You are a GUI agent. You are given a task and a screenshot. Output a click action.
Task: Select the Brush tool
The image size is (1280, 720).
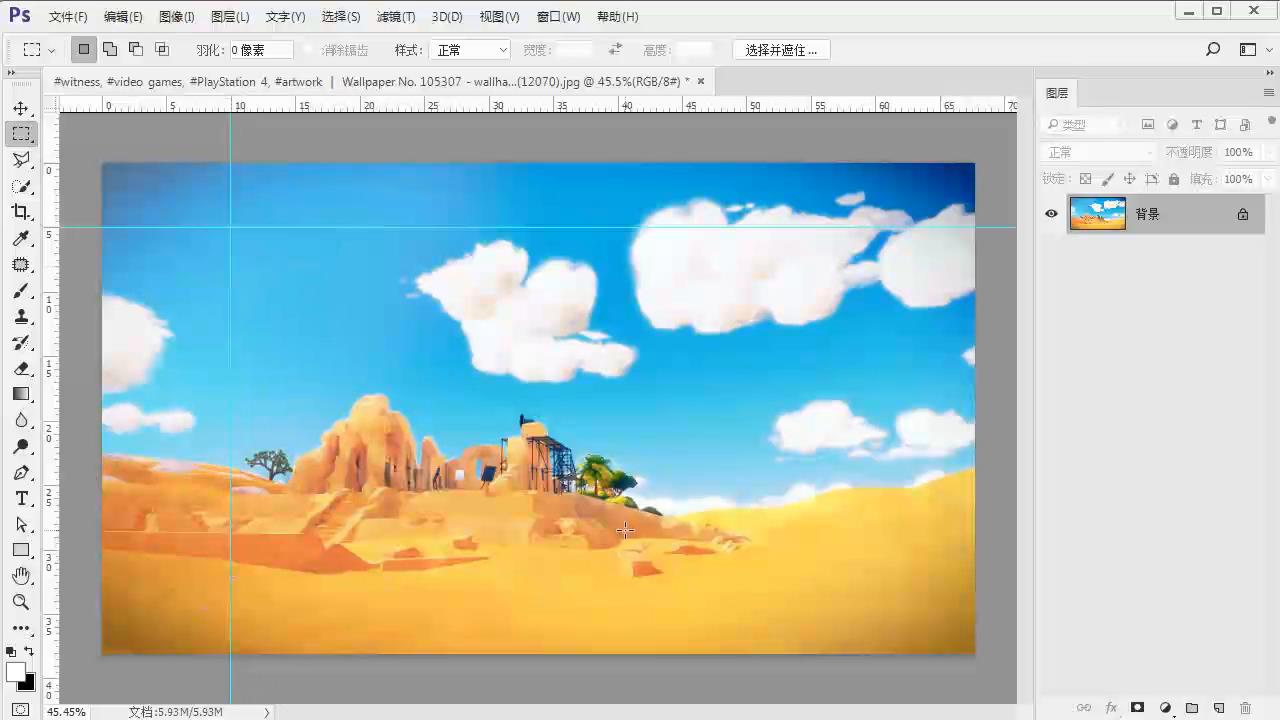[21, 290]
